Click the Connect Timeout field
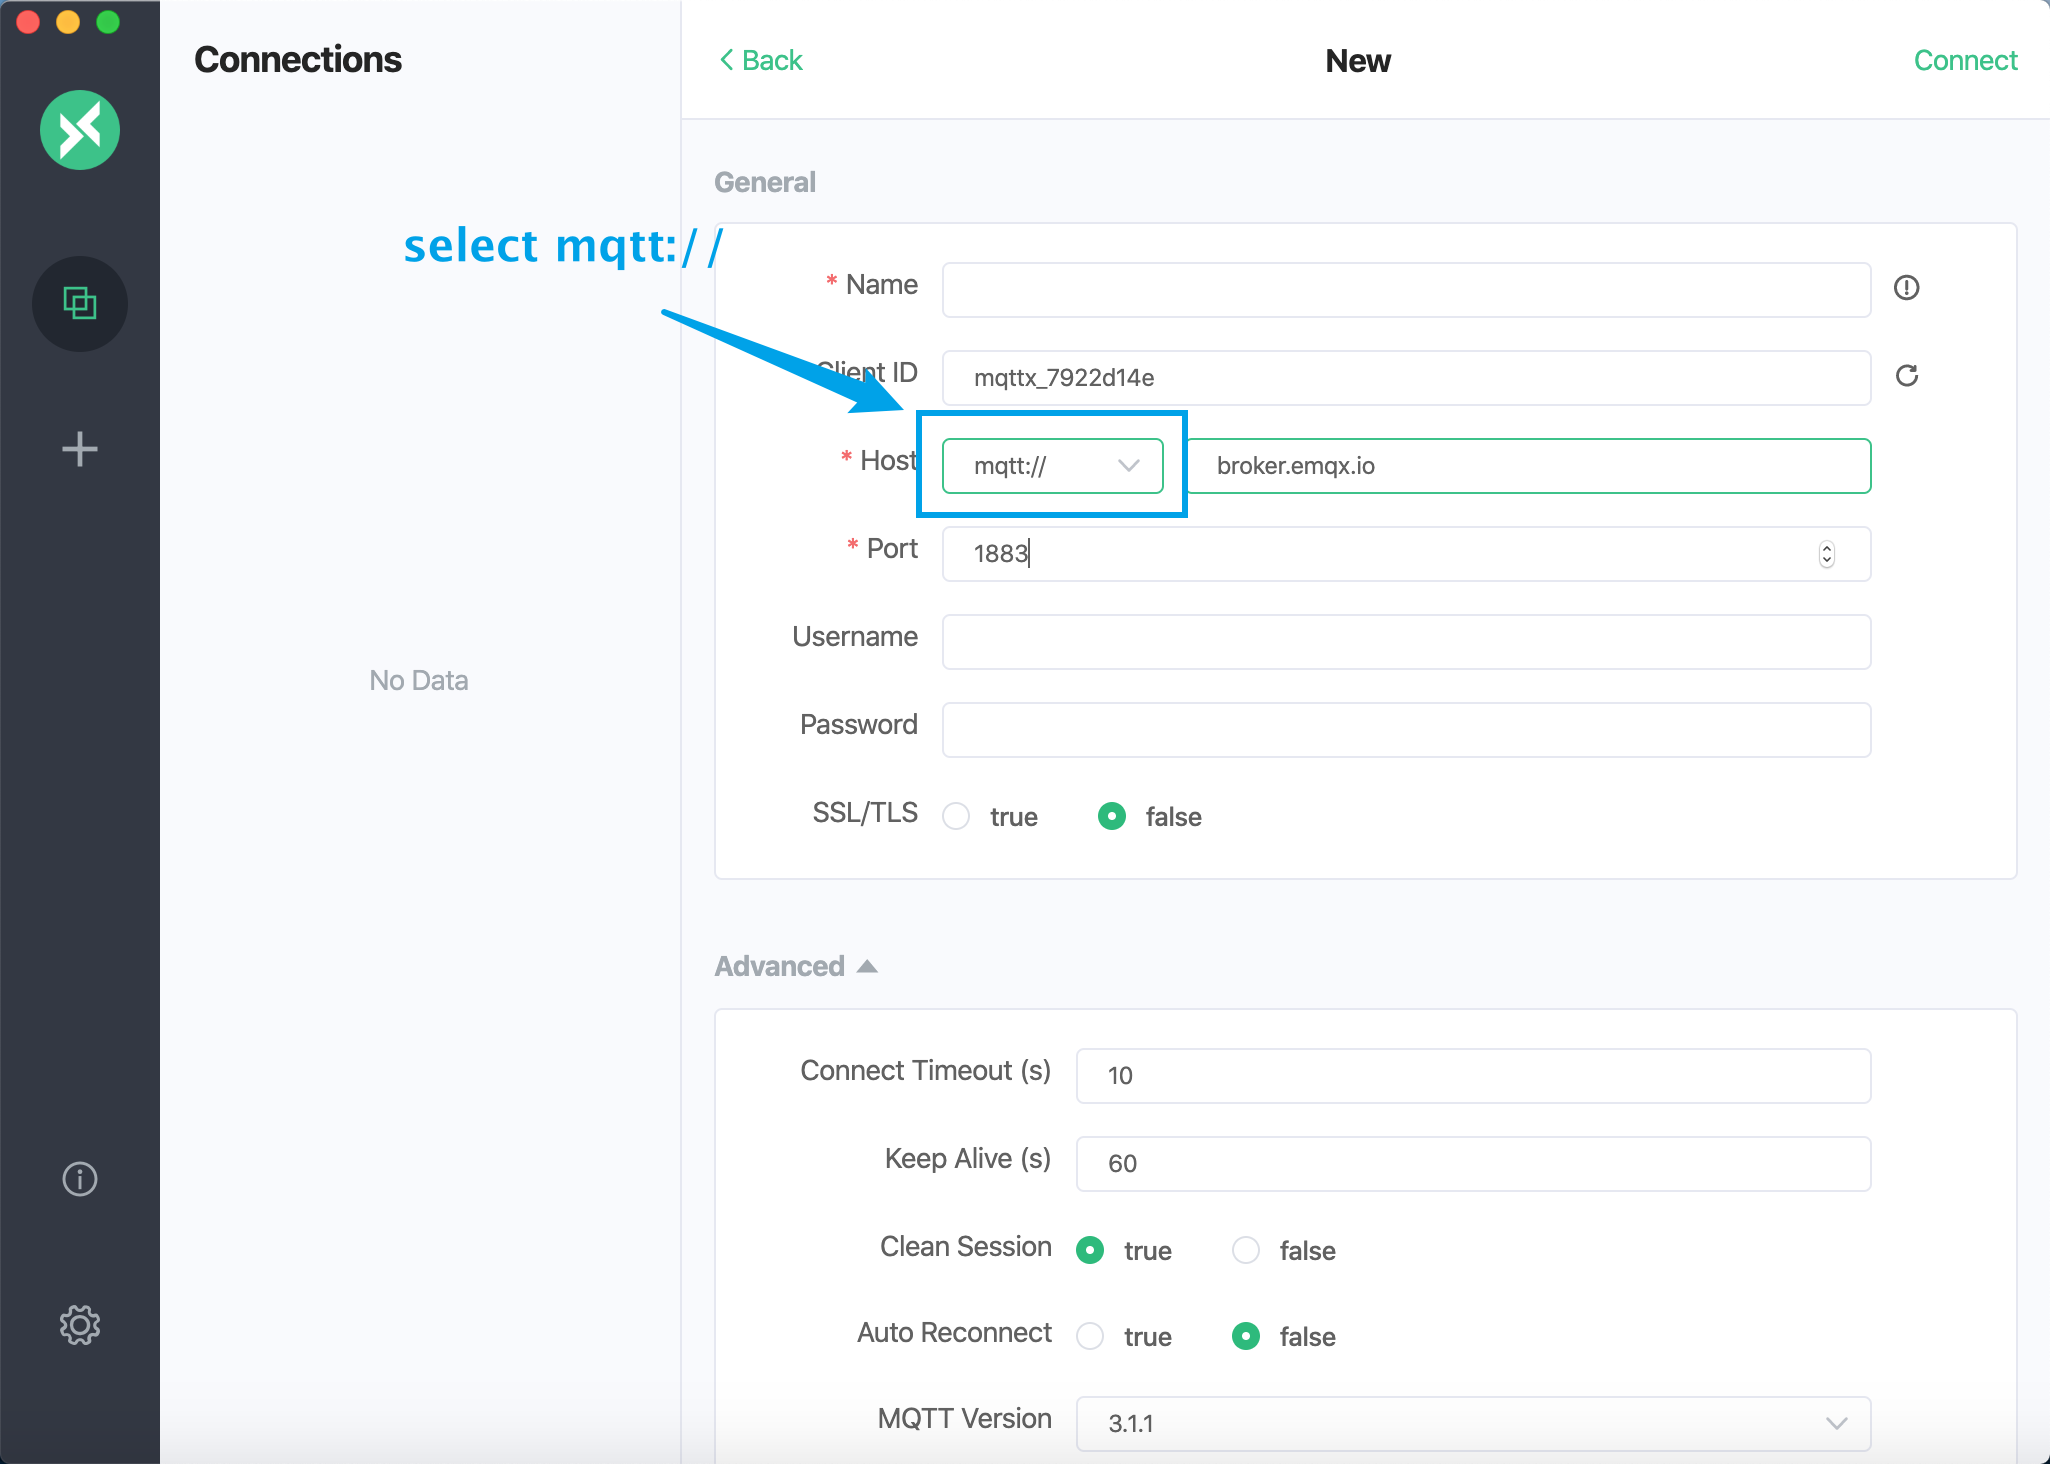This screenshot has height=1464, width=2050. (x=1473, y=1076)
